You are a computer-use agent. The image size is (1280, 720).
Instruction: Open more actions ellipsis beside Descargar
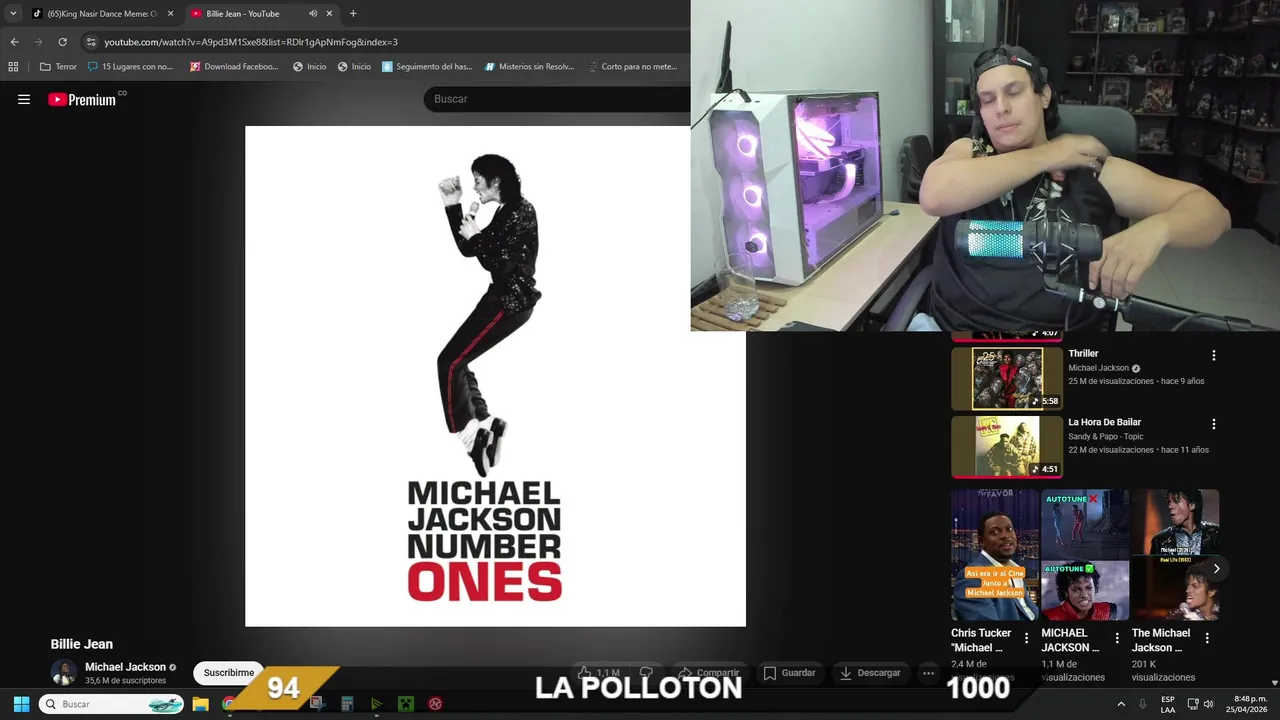(928, 673)
